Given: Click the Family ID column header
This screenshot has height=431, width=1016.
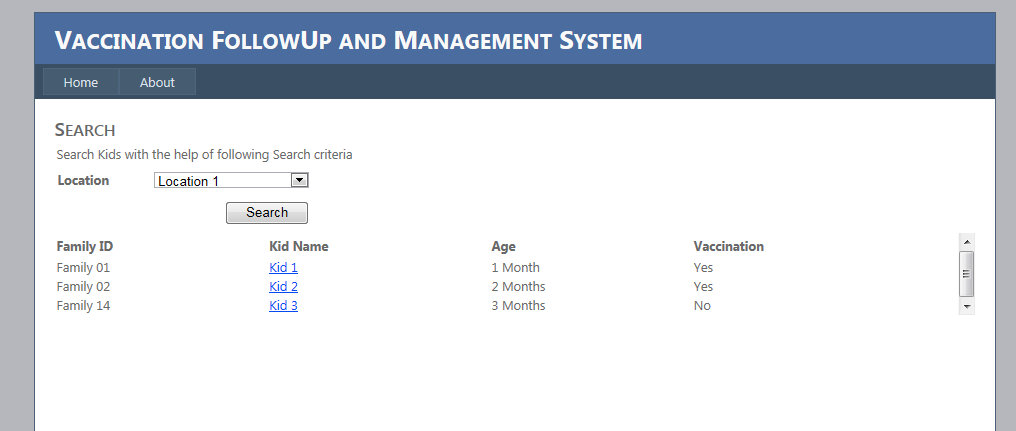Looking at the screenshot, I should [x=85, y=246].
